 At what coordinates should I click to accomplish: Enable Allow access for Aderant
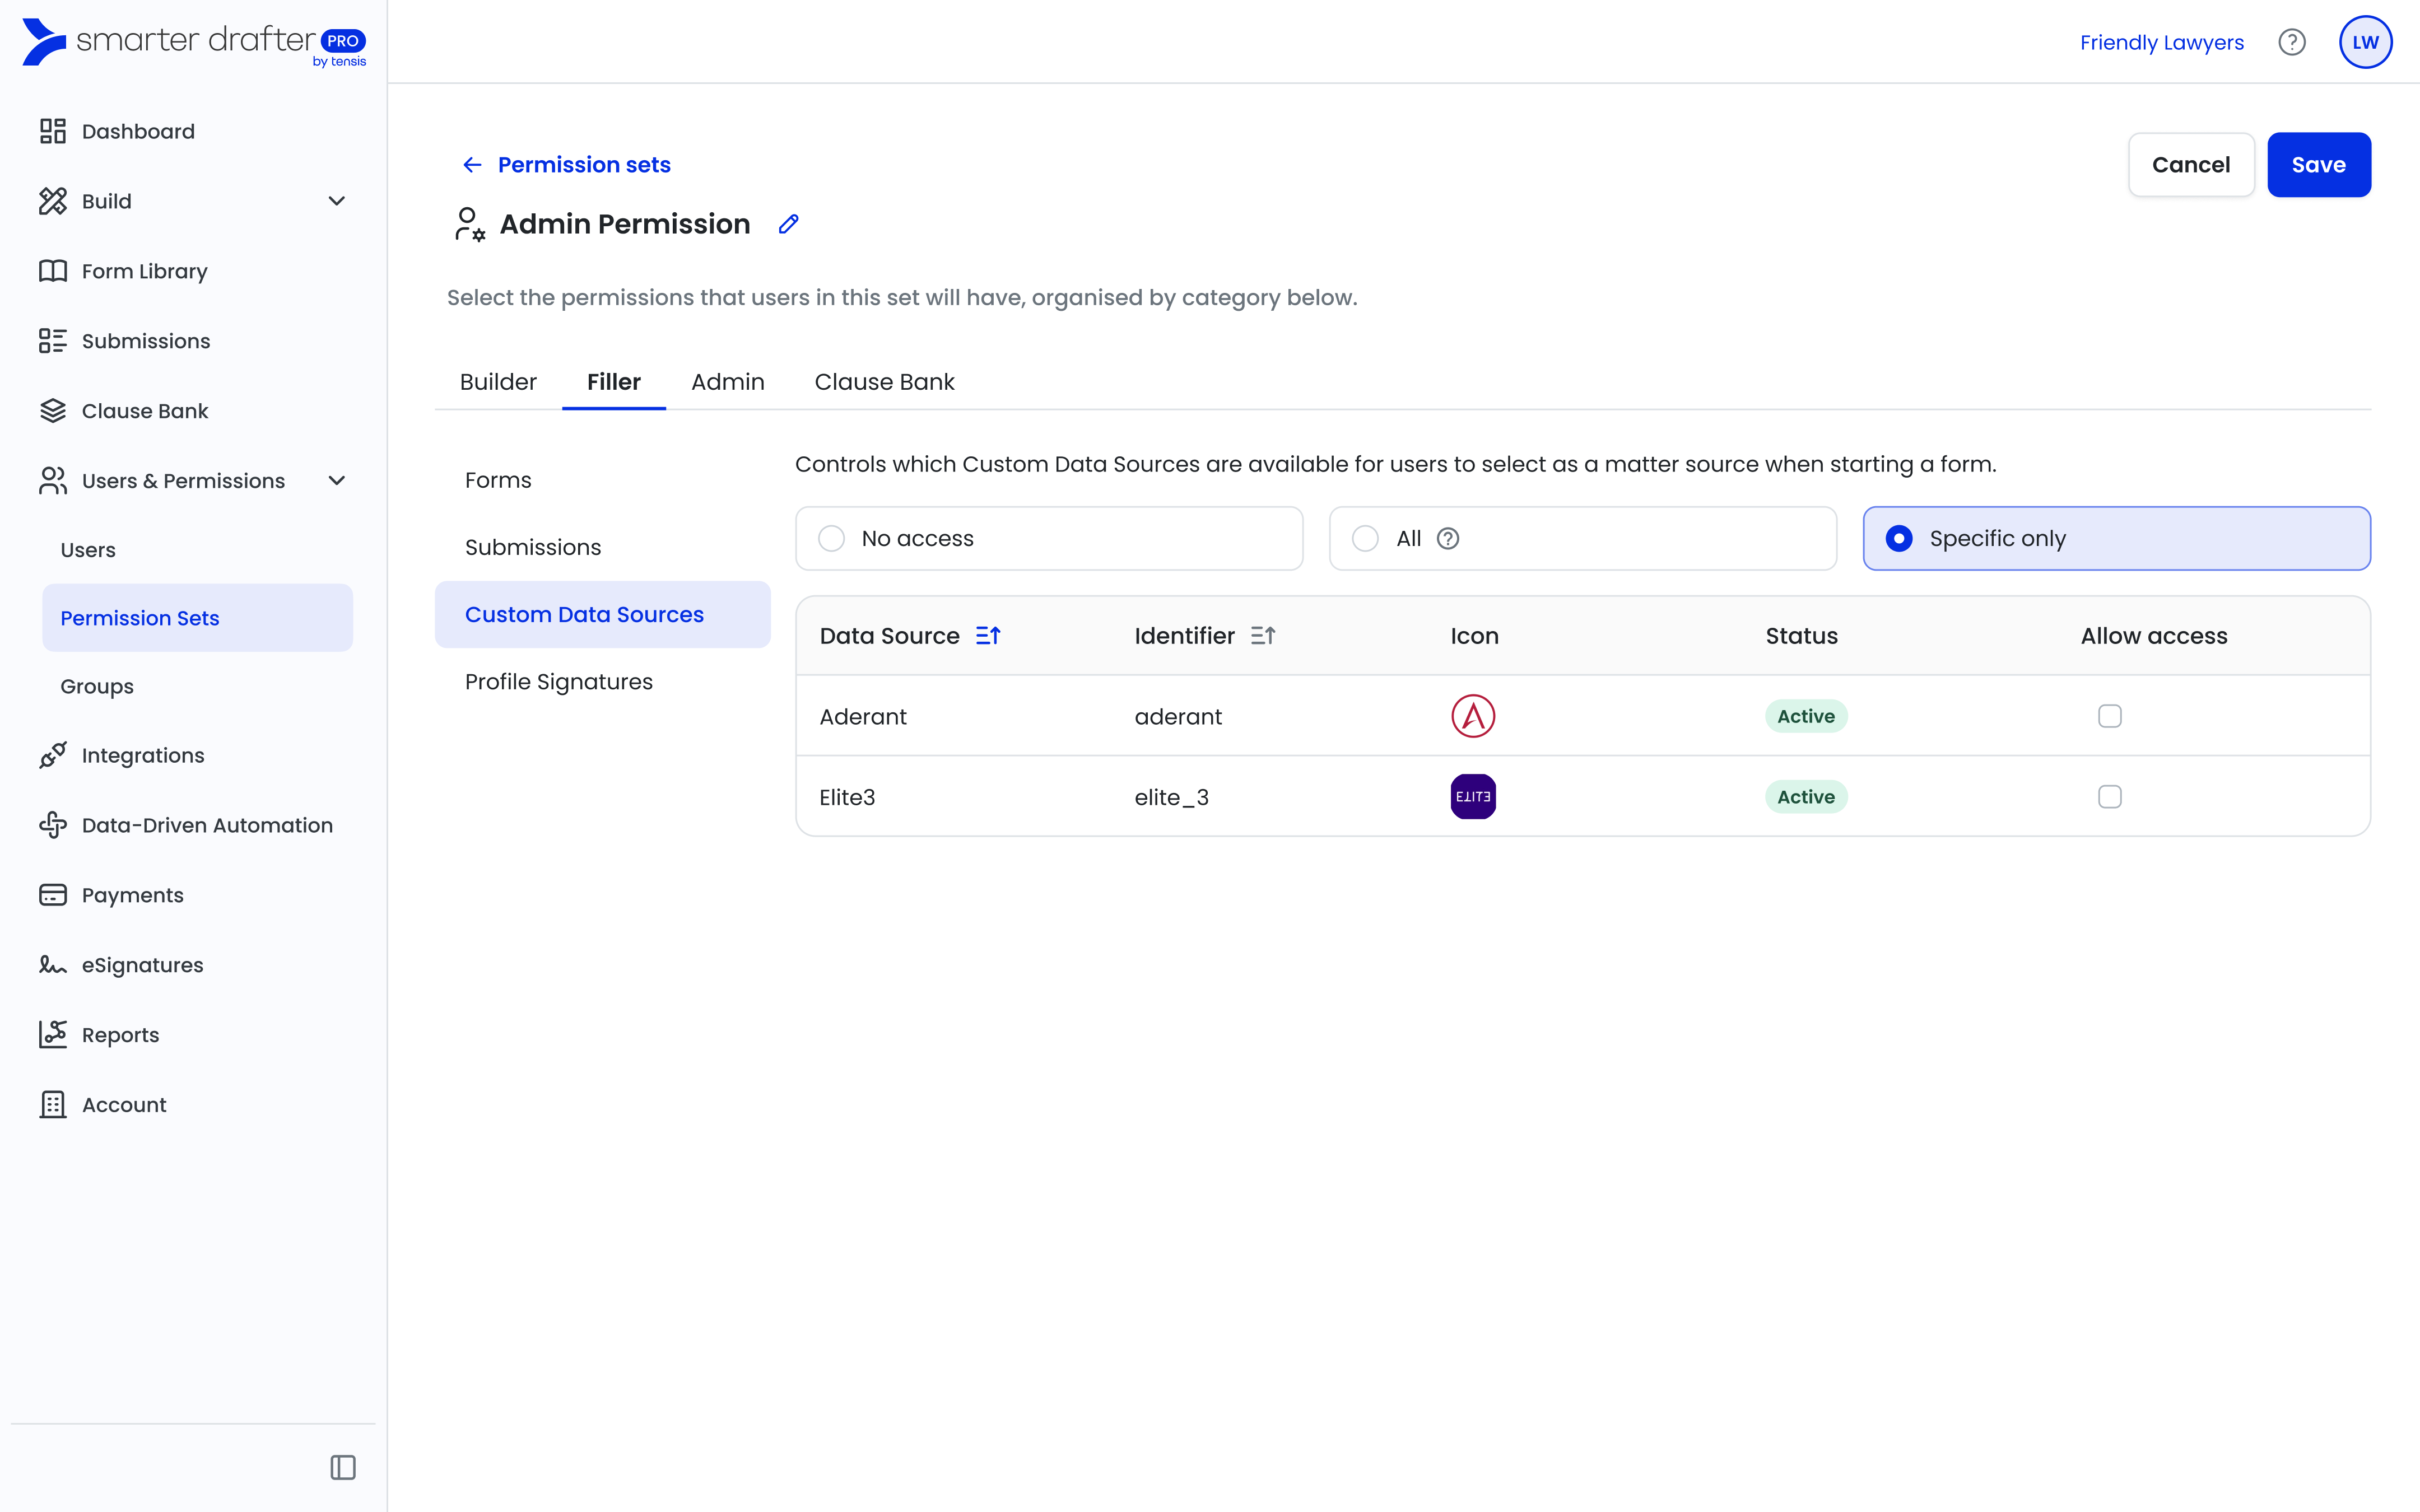[x=2109, y=716]
